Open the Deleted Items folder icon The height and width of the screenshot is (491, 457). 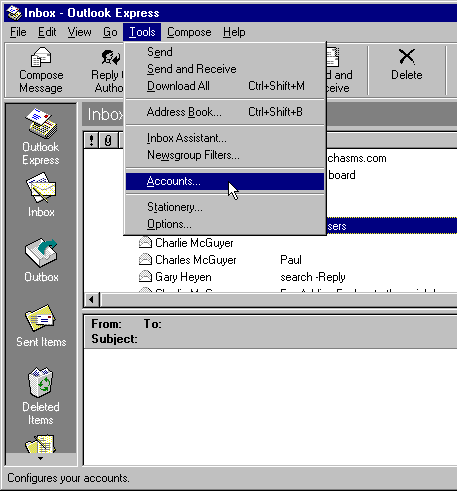tap(40, 382)
